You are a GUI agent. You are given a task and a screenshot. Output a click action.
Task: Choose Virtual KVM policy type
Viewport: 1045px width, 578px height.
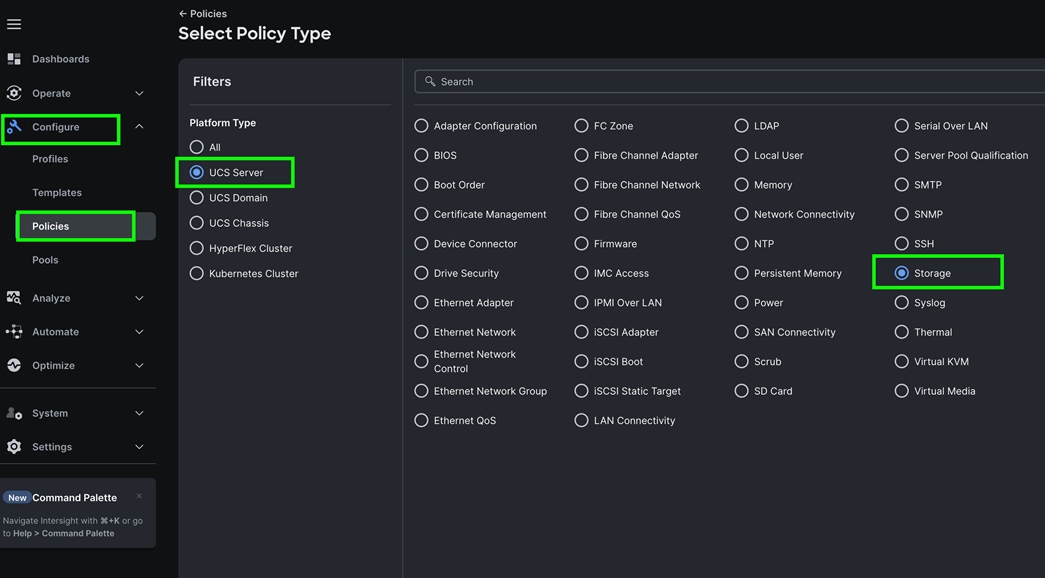(902, 361)
